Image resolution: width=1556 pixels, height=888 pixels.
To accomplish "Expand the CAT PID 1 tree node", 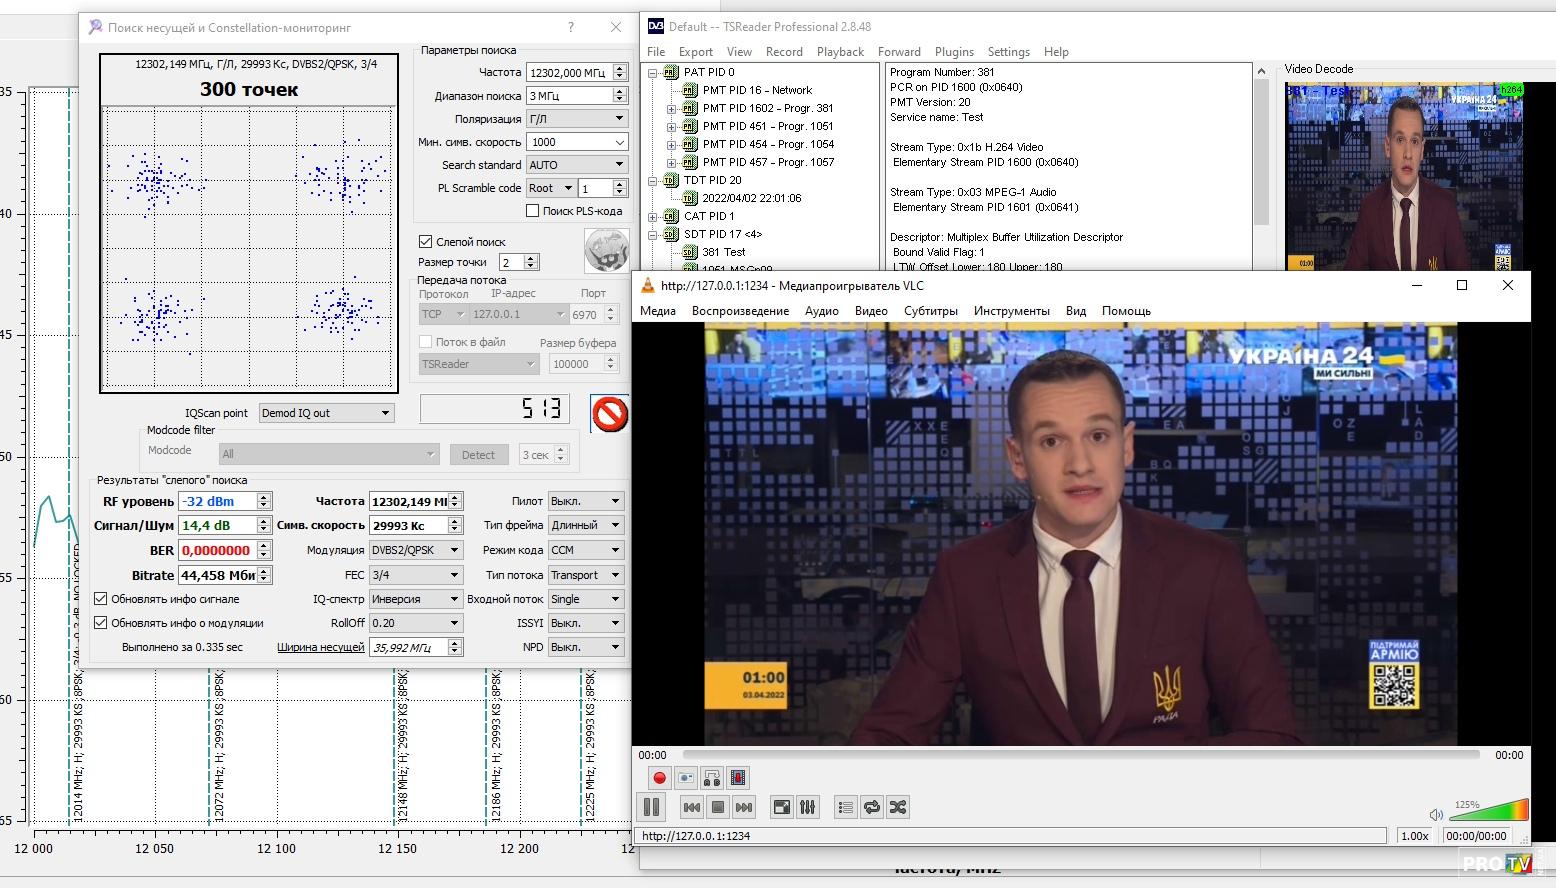I will tap(653, 216).
